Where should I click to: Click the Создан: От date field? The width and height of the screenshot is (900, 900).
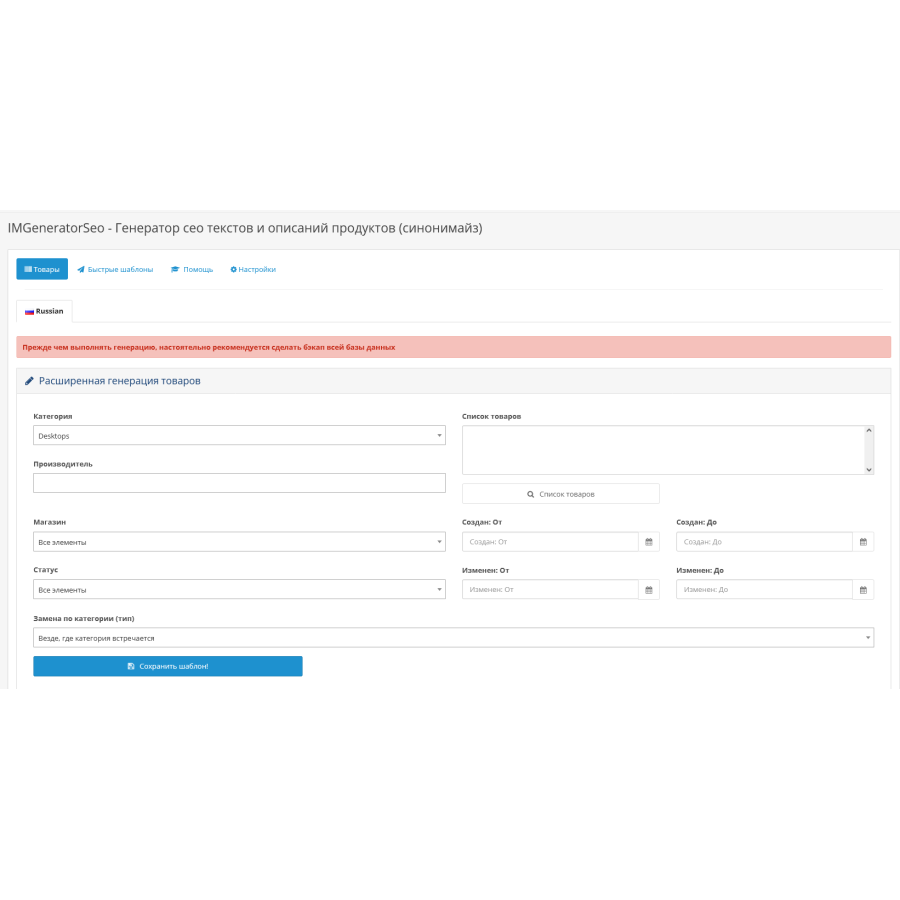550,542
